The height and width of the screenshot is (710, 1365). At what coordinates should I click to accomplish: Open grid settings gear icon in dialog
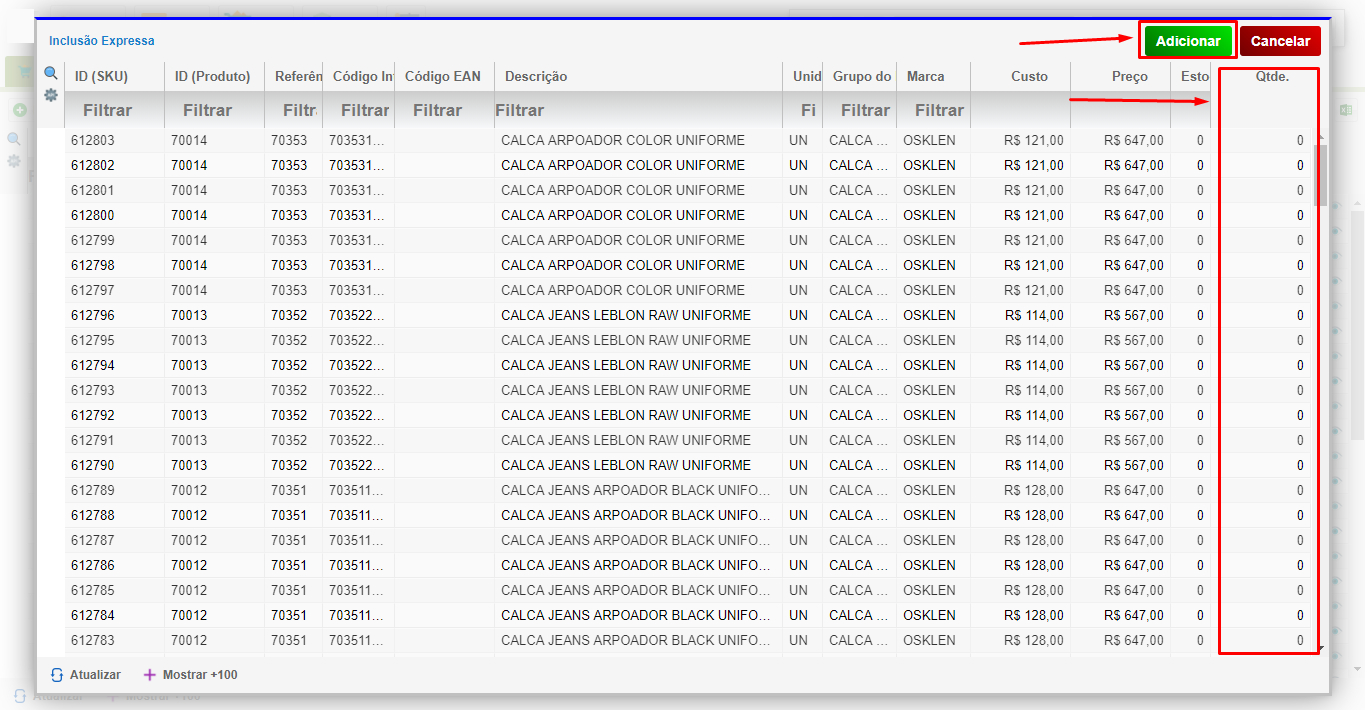click(x=51, y=95)
